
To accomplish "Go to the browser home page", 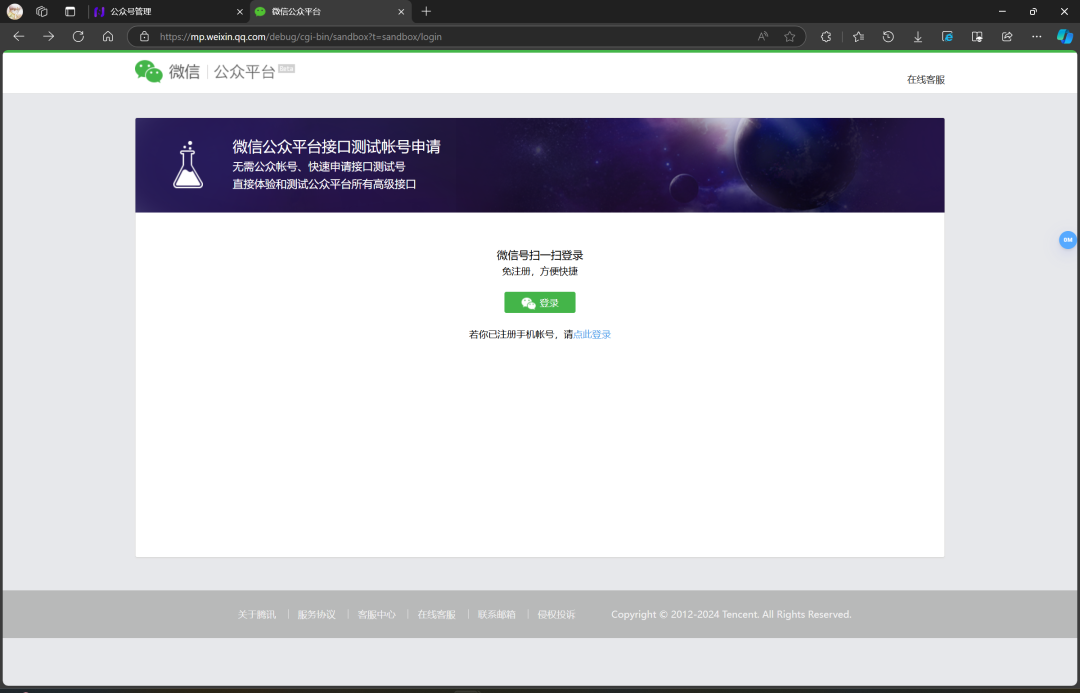I will 108,37.
